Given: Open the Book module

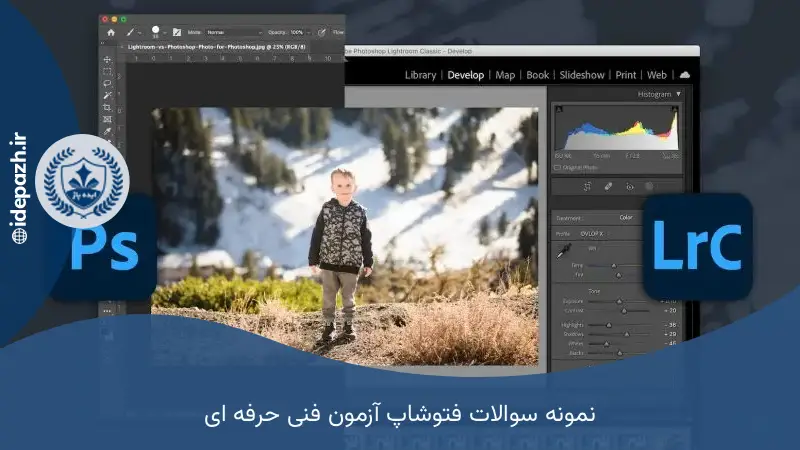Looking at the screenshot, I should 538,75.
